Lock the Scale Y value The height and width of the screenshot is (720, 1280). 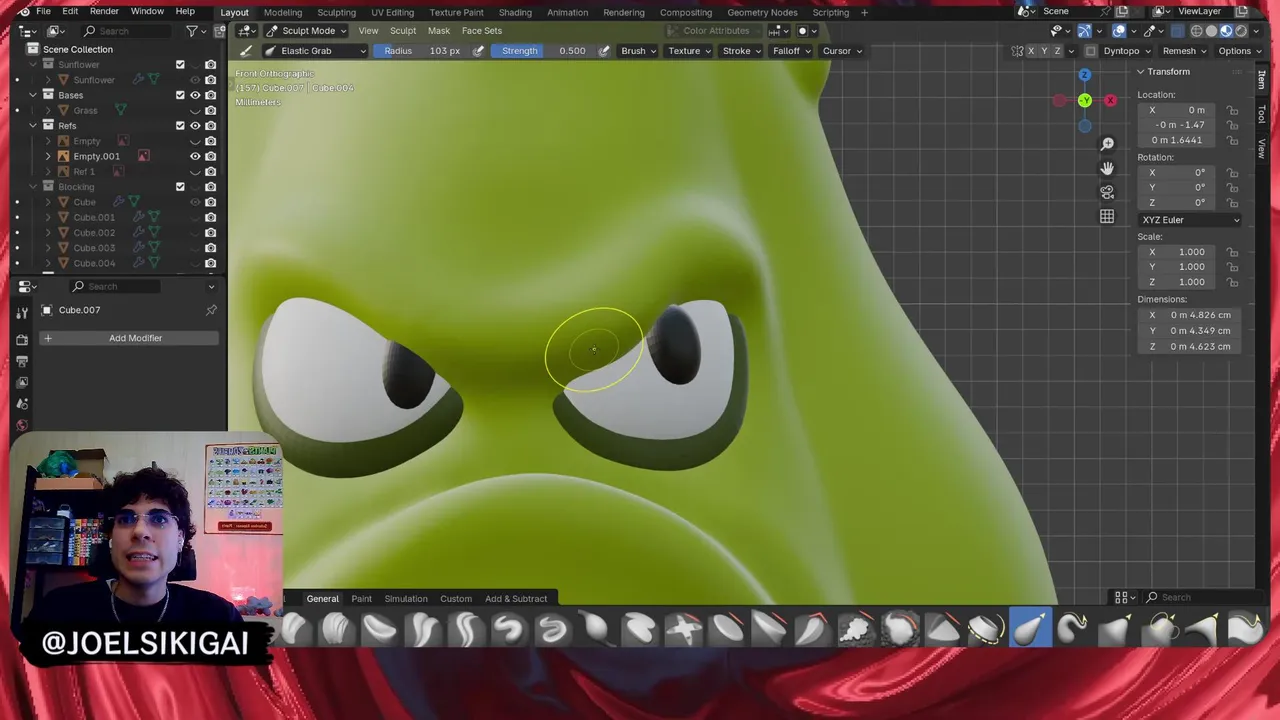[1233, 267]
